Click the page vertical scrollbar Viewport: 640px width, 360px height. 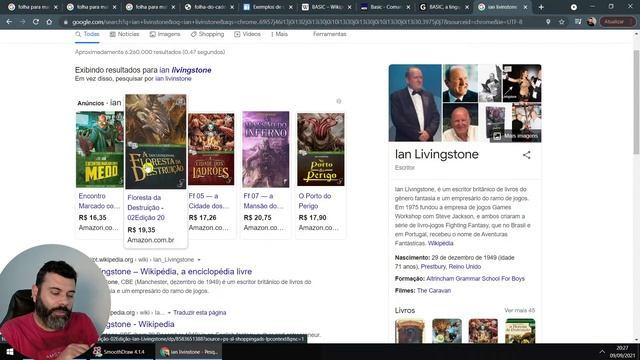tap(636, 102)
